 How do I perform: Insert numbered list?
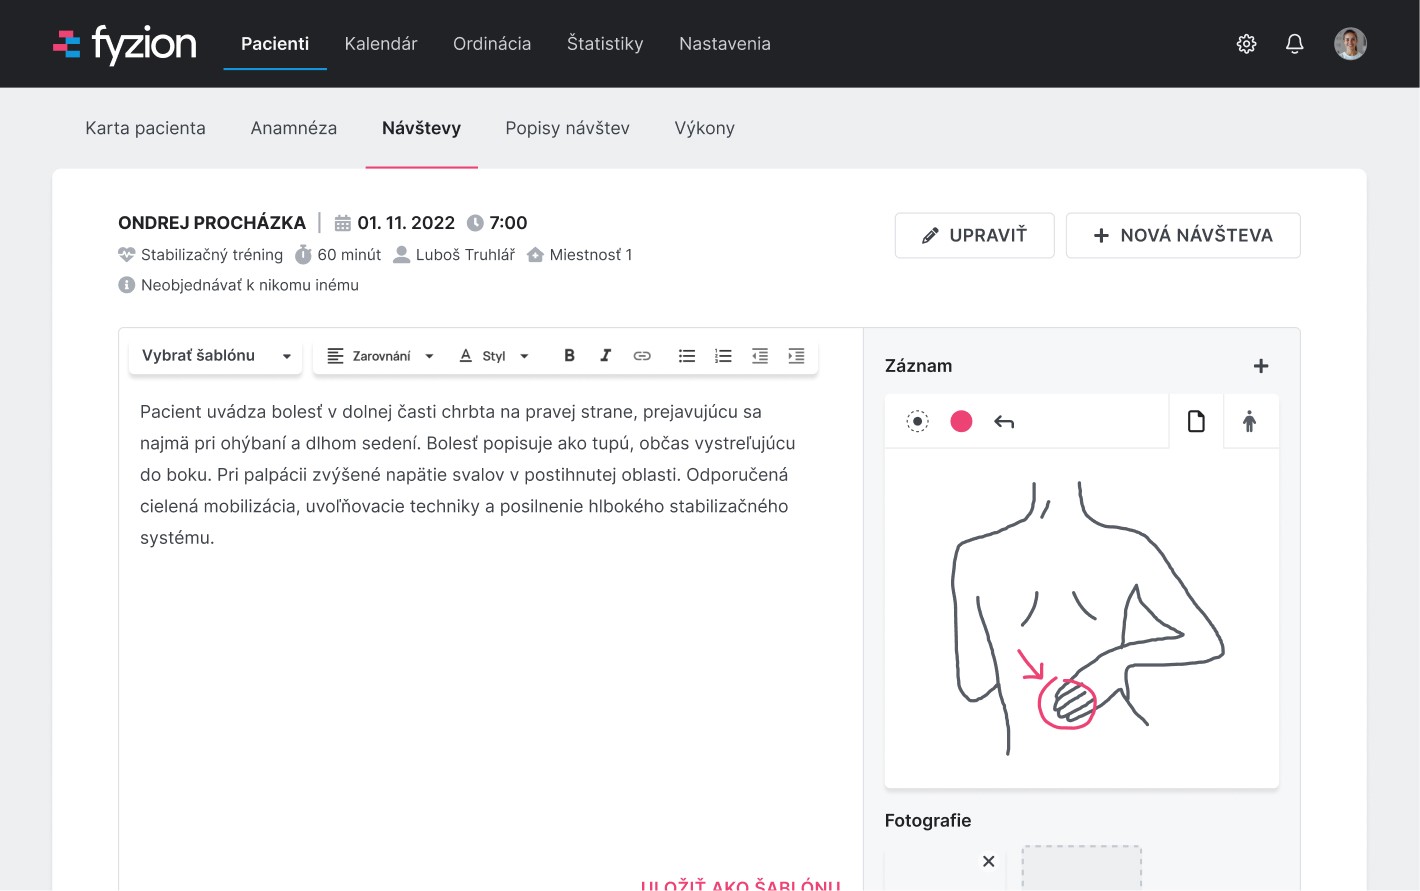tap(723, 356)
